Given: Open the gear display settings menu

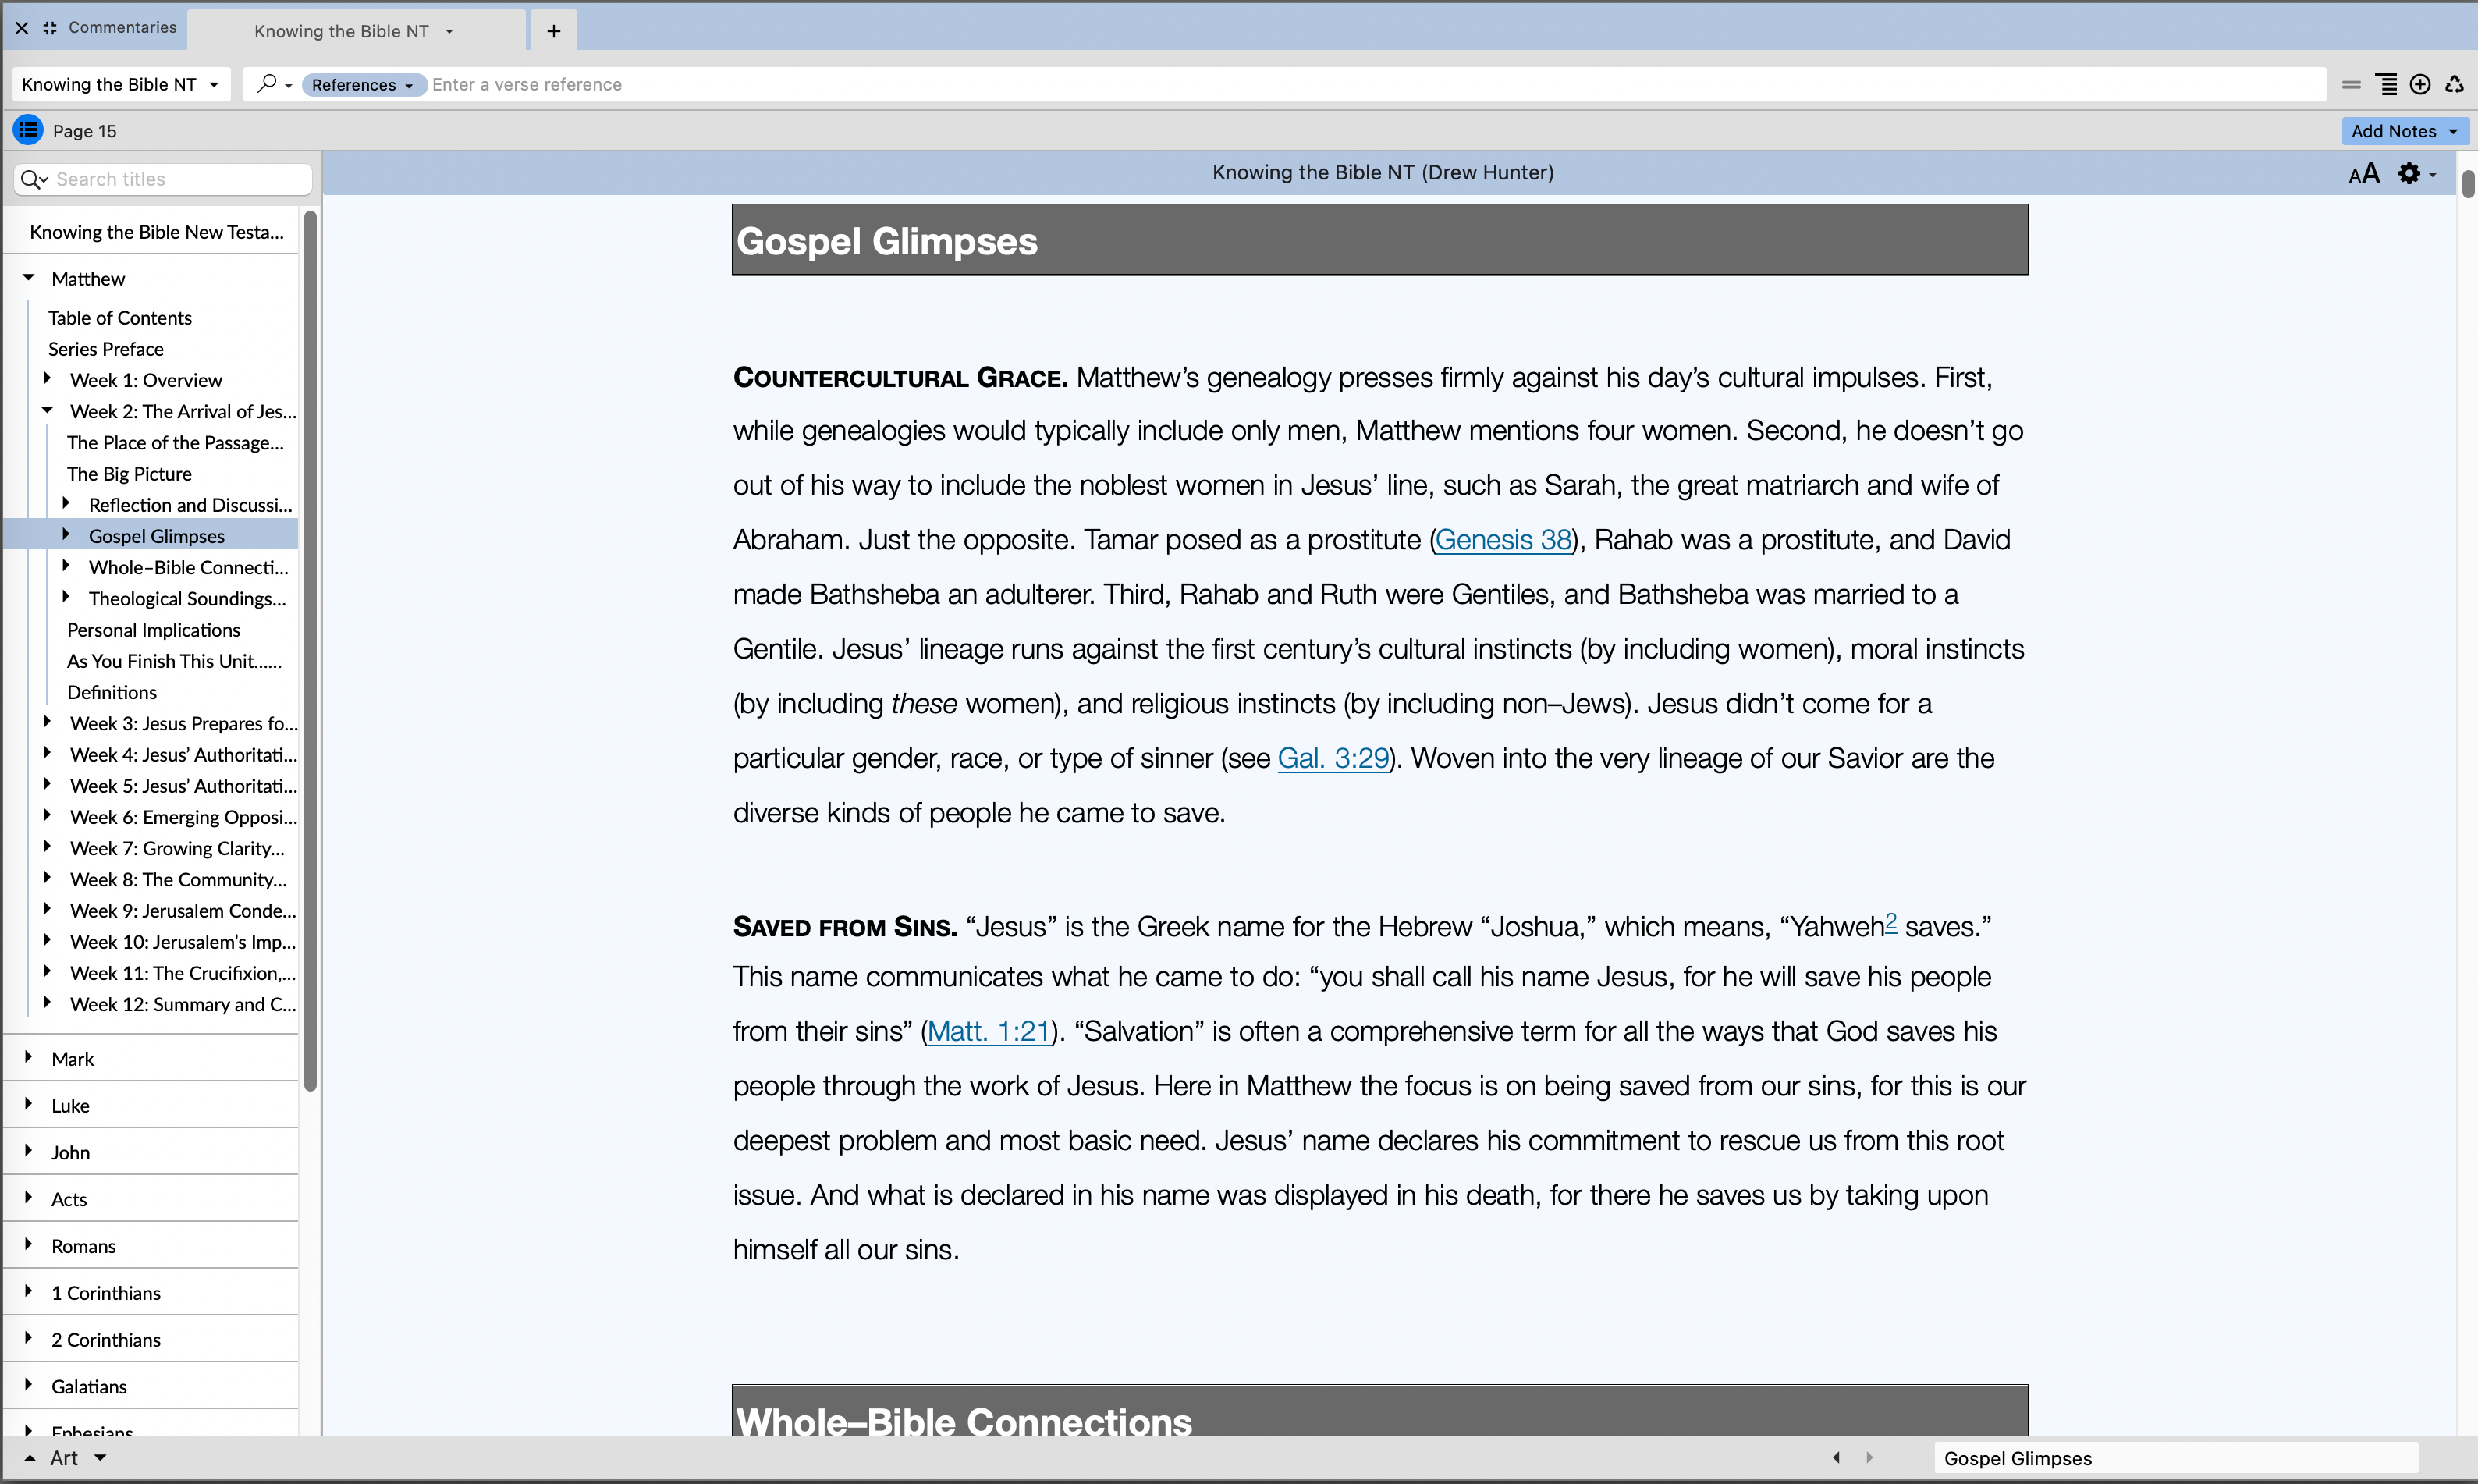Looking at the screenshot, I should (x=2417, y=174).
